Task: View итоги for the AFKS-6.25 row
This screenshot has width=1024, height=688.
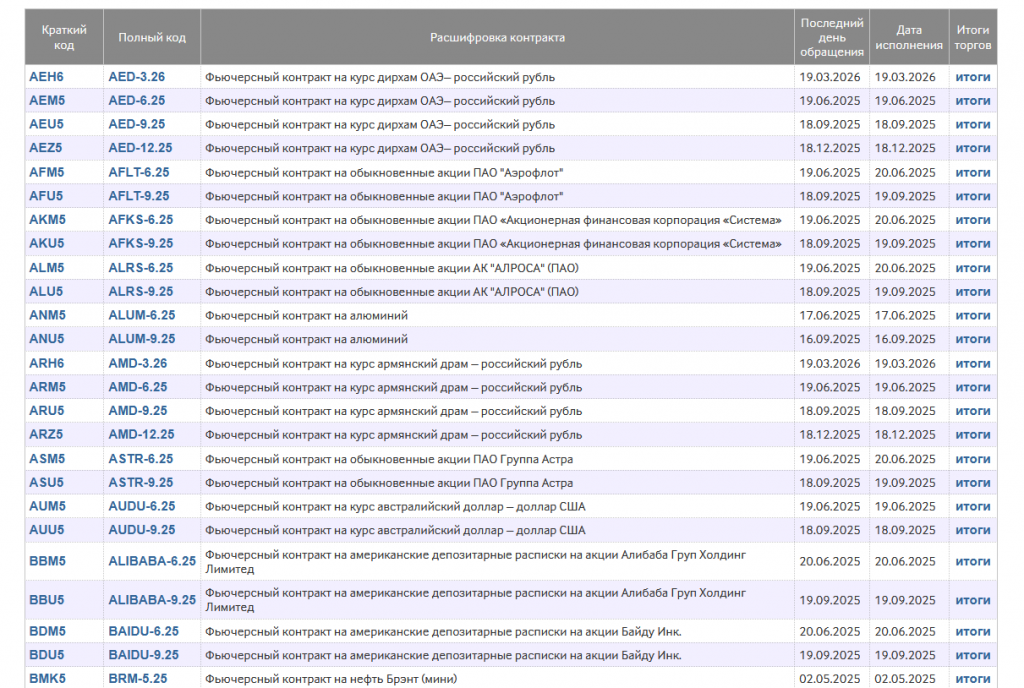Action: 972,220
